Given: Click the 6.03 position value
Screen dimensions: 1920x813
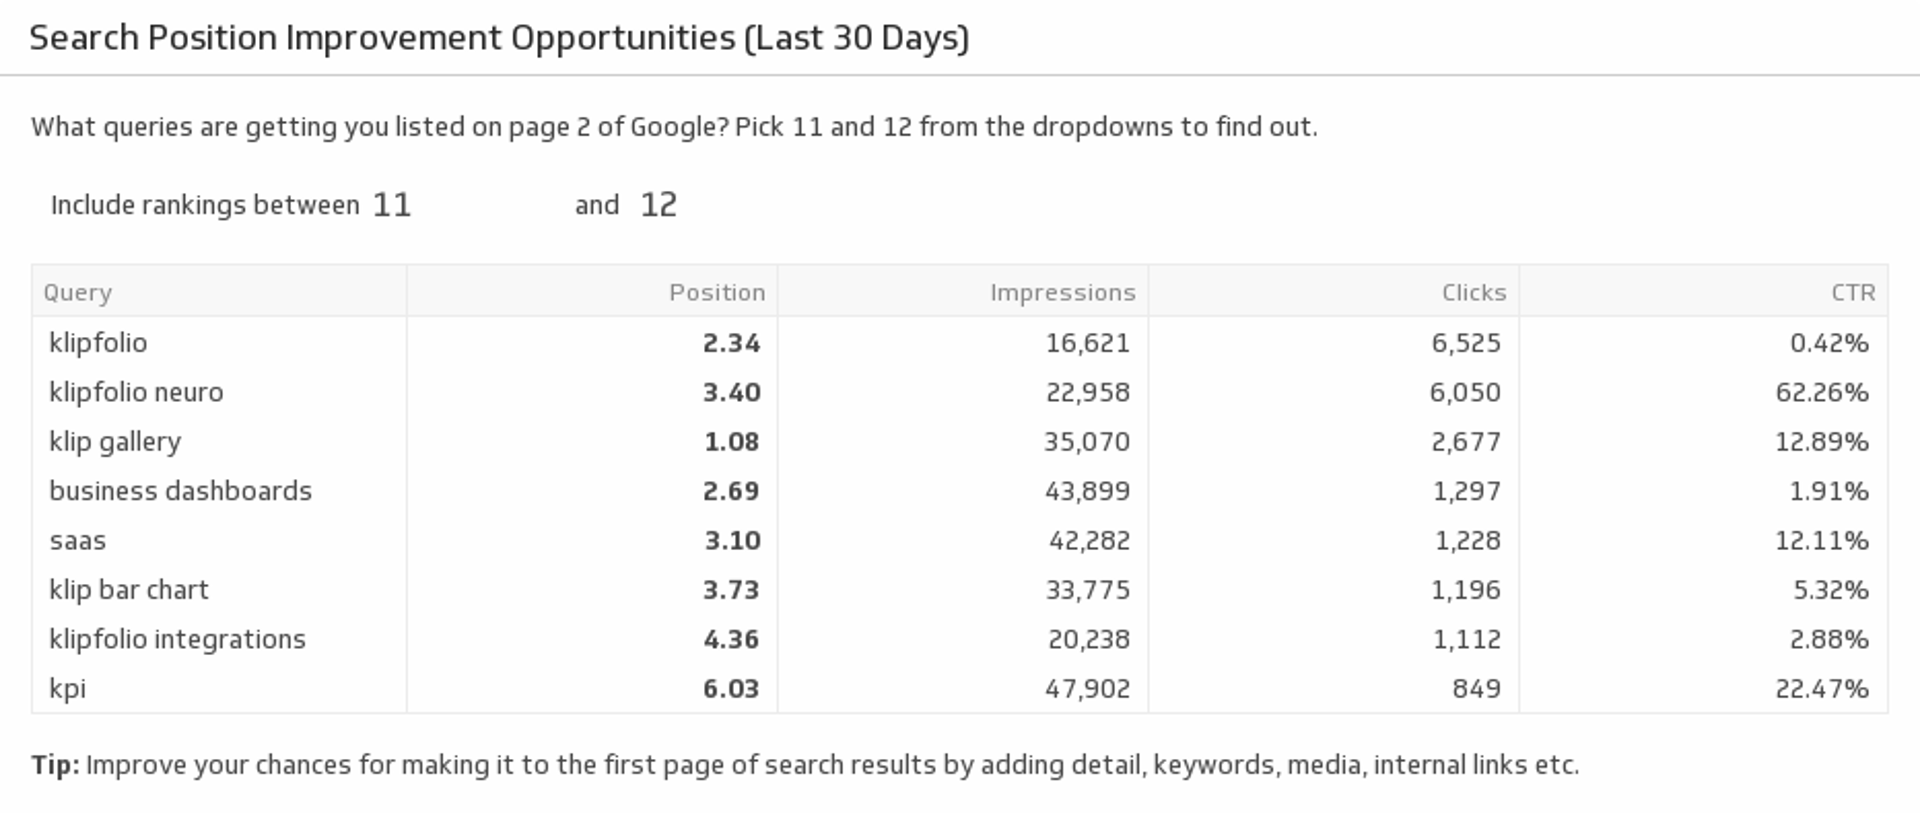Looking at the screenshot, I should pyautogui.click(x=730, y=689).
